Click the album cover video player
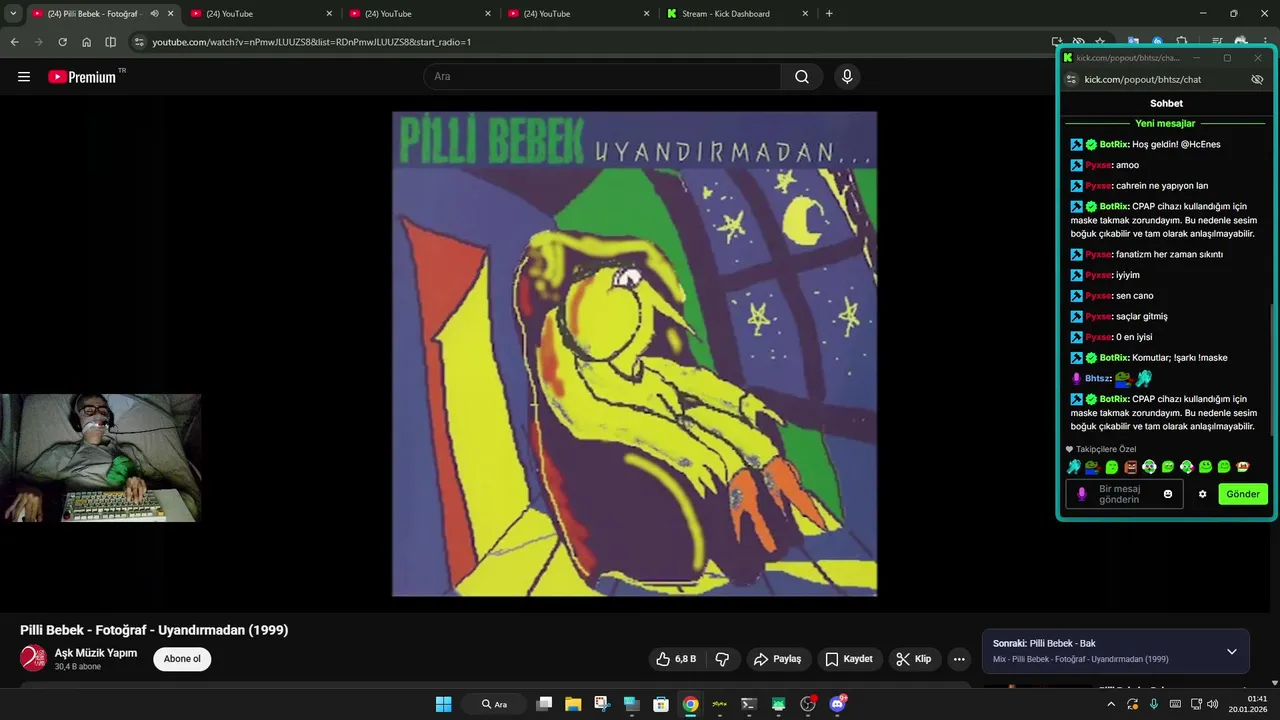Image resolution: width=1280 pixels, height=720 pixels. click(x=634, y=353)
